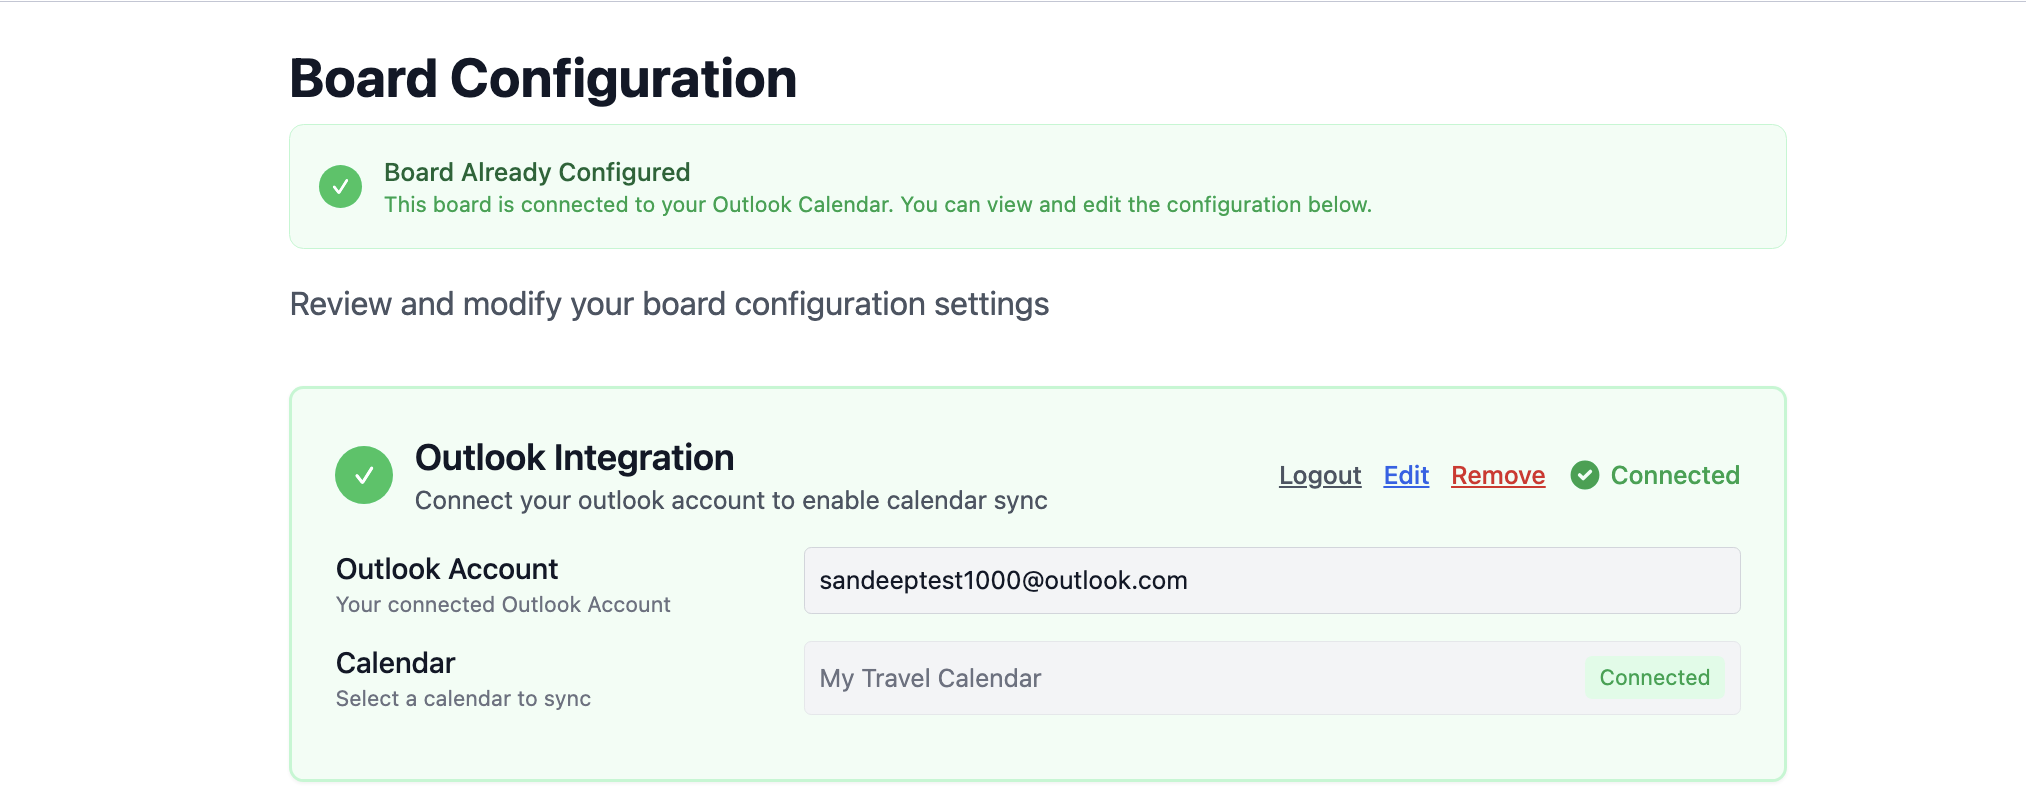Click the Logout link

pos(1319,475)
